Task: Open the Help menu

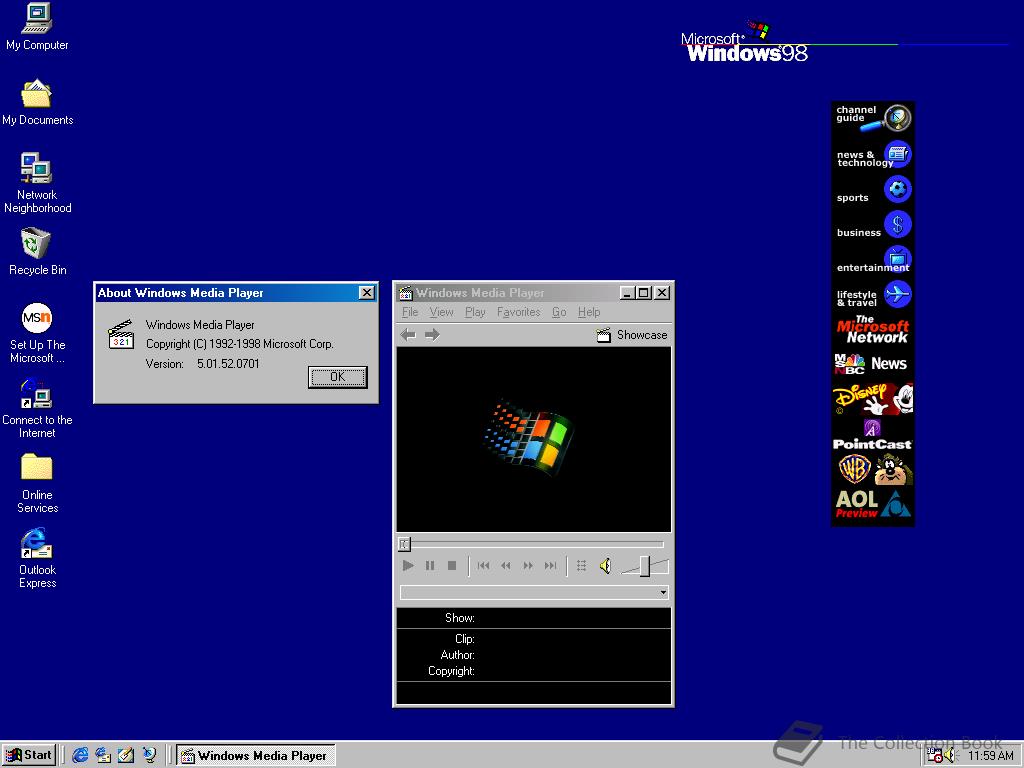Action: (589, 312)
